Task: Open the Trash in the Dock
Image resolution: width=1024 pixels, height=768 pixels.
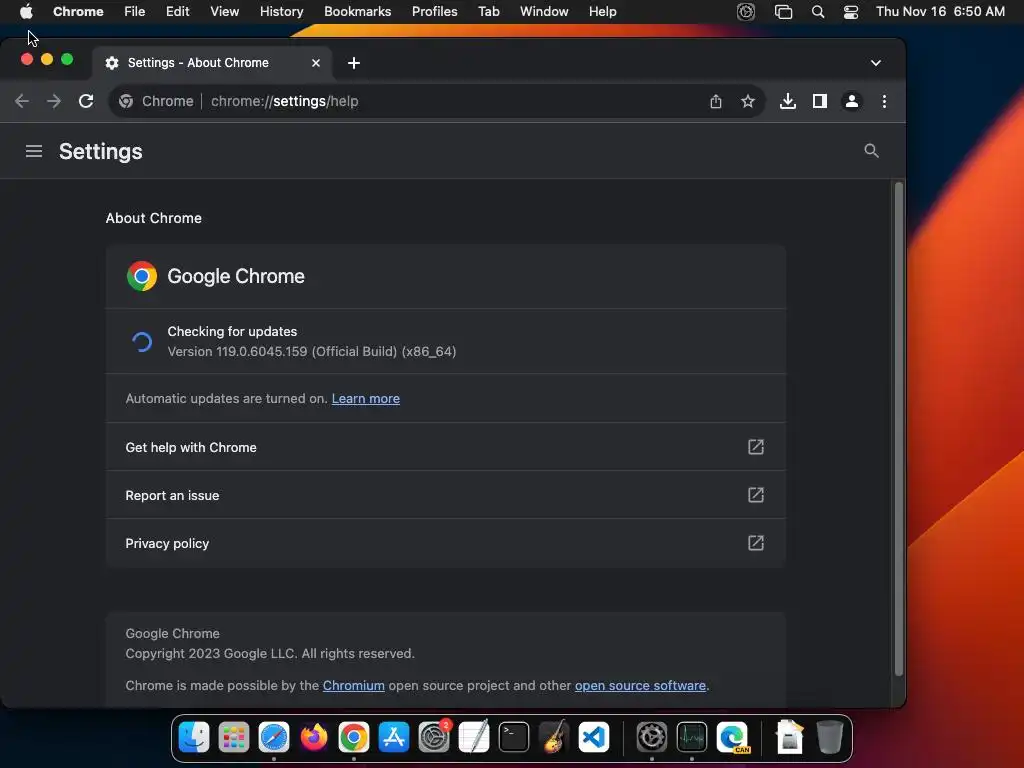Action: coord(829,737)
